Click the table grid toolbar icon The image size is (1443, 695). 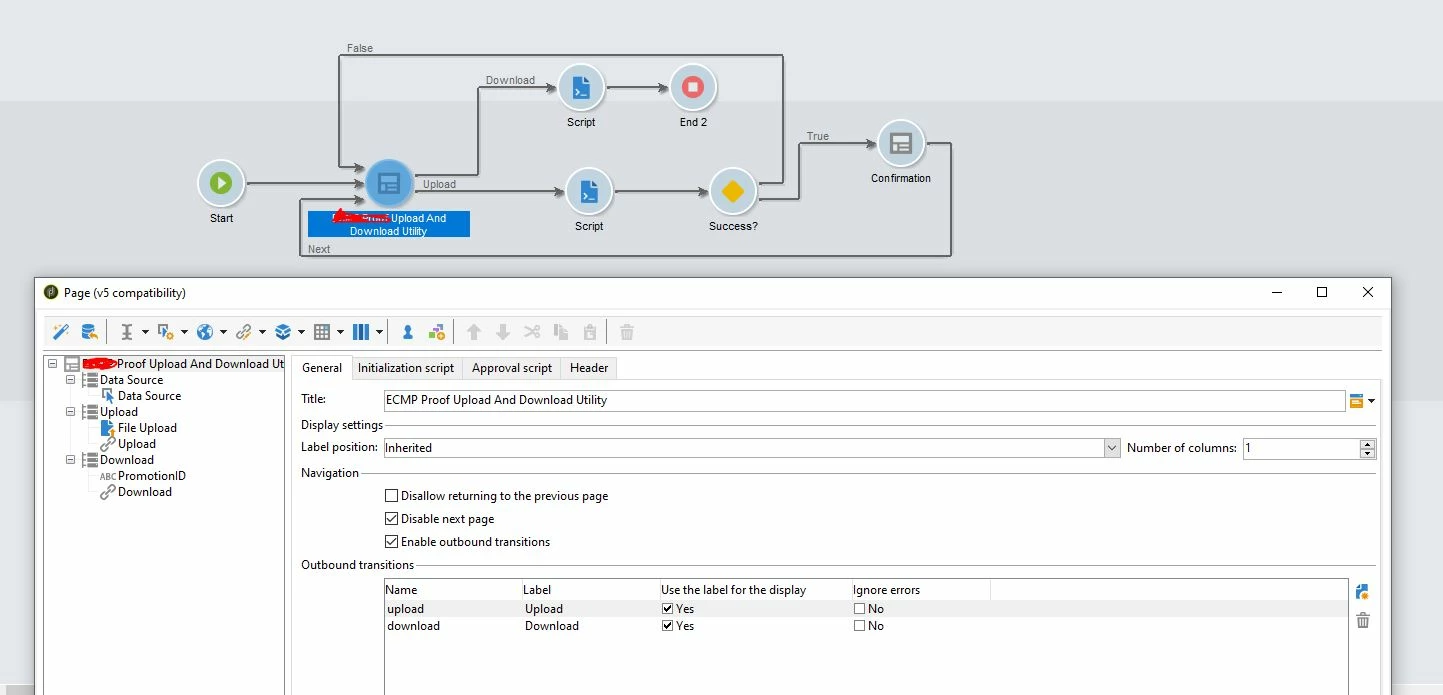(x=322, y=332)
